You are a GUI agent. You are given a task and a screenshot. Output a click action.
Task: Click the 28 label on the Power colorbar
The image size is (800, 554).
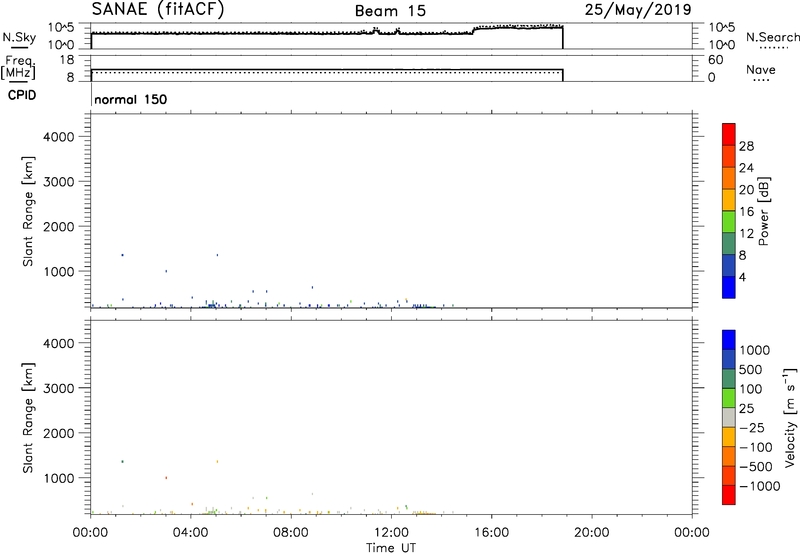746,146
